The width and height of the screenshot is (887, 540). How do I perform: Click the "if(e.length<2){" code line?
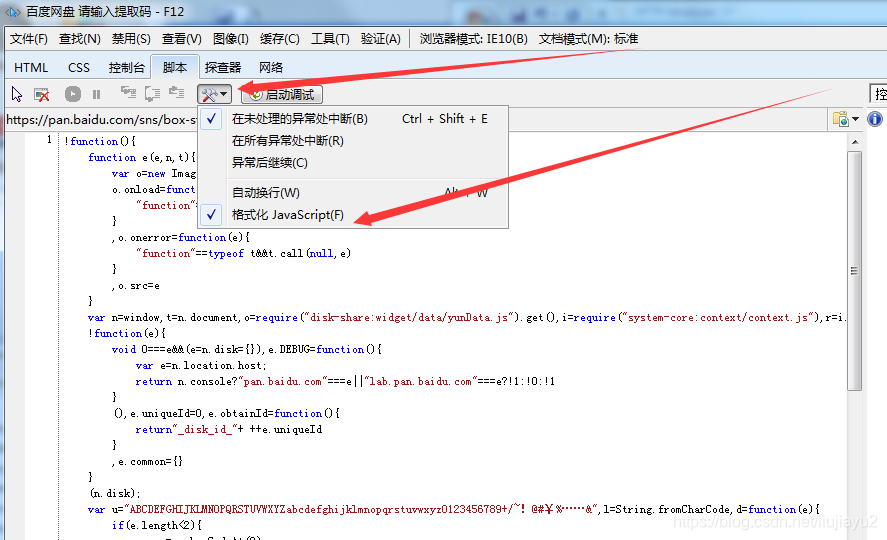pos(157,525)
